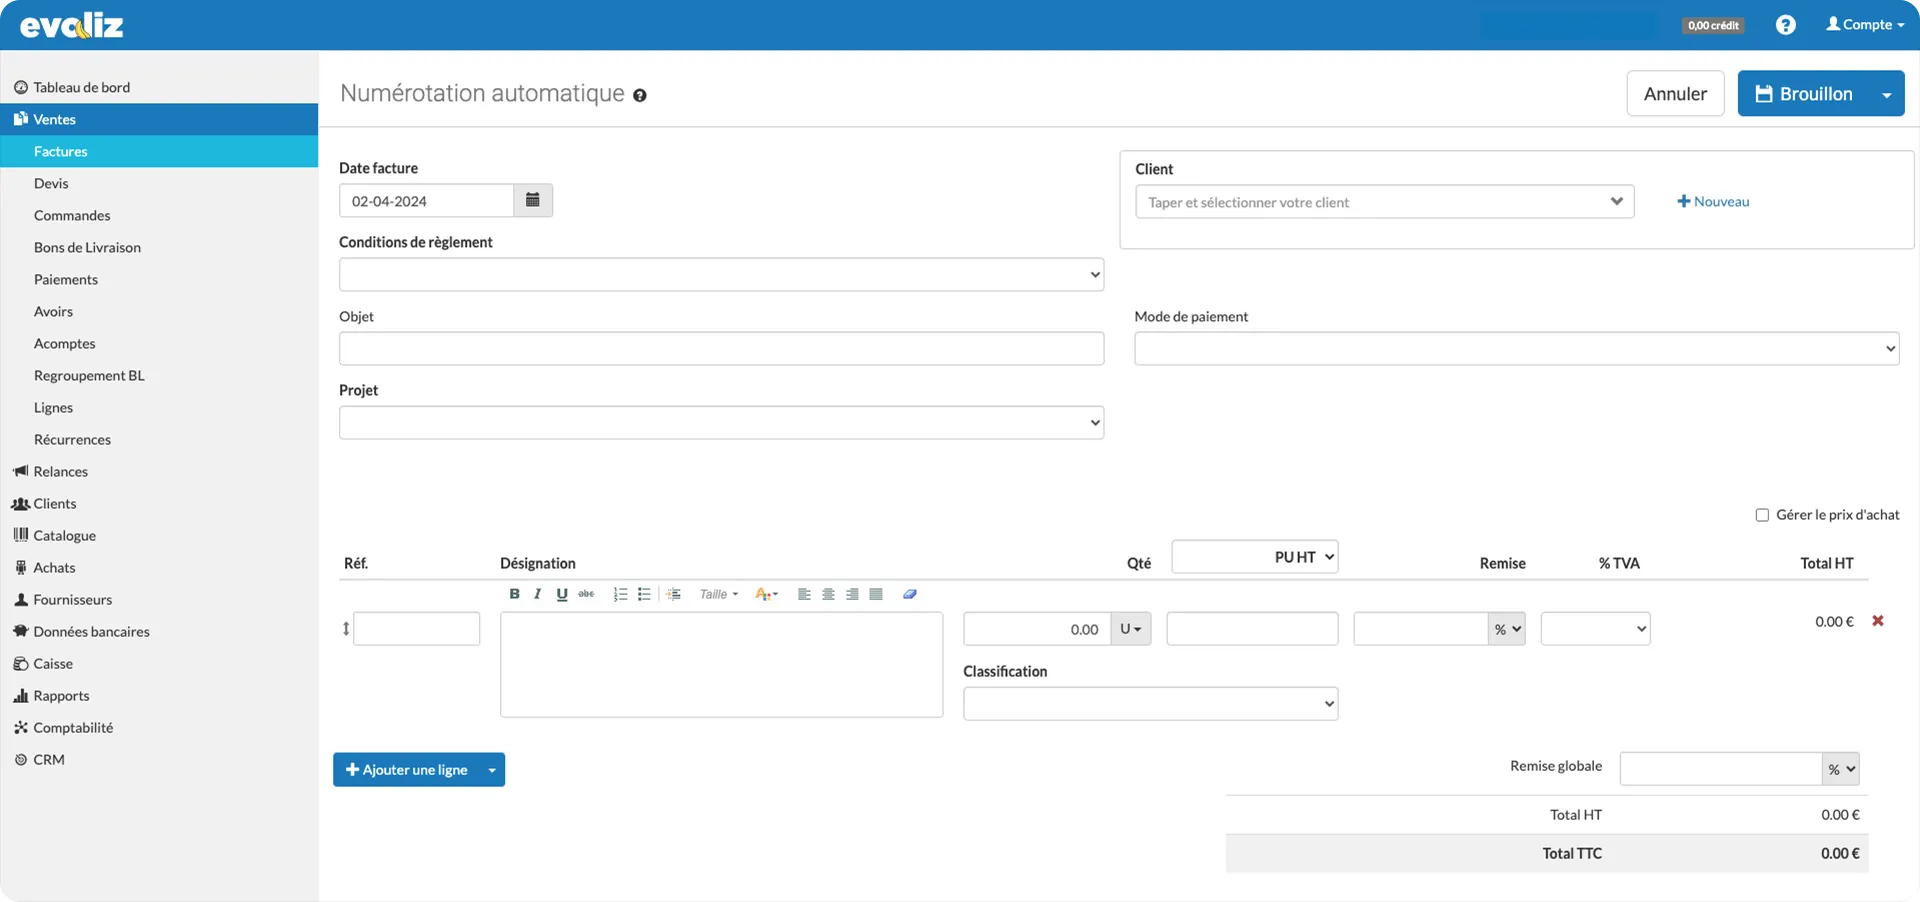Toggle italic formatting in the designation editor

click(x=538, y=594)
